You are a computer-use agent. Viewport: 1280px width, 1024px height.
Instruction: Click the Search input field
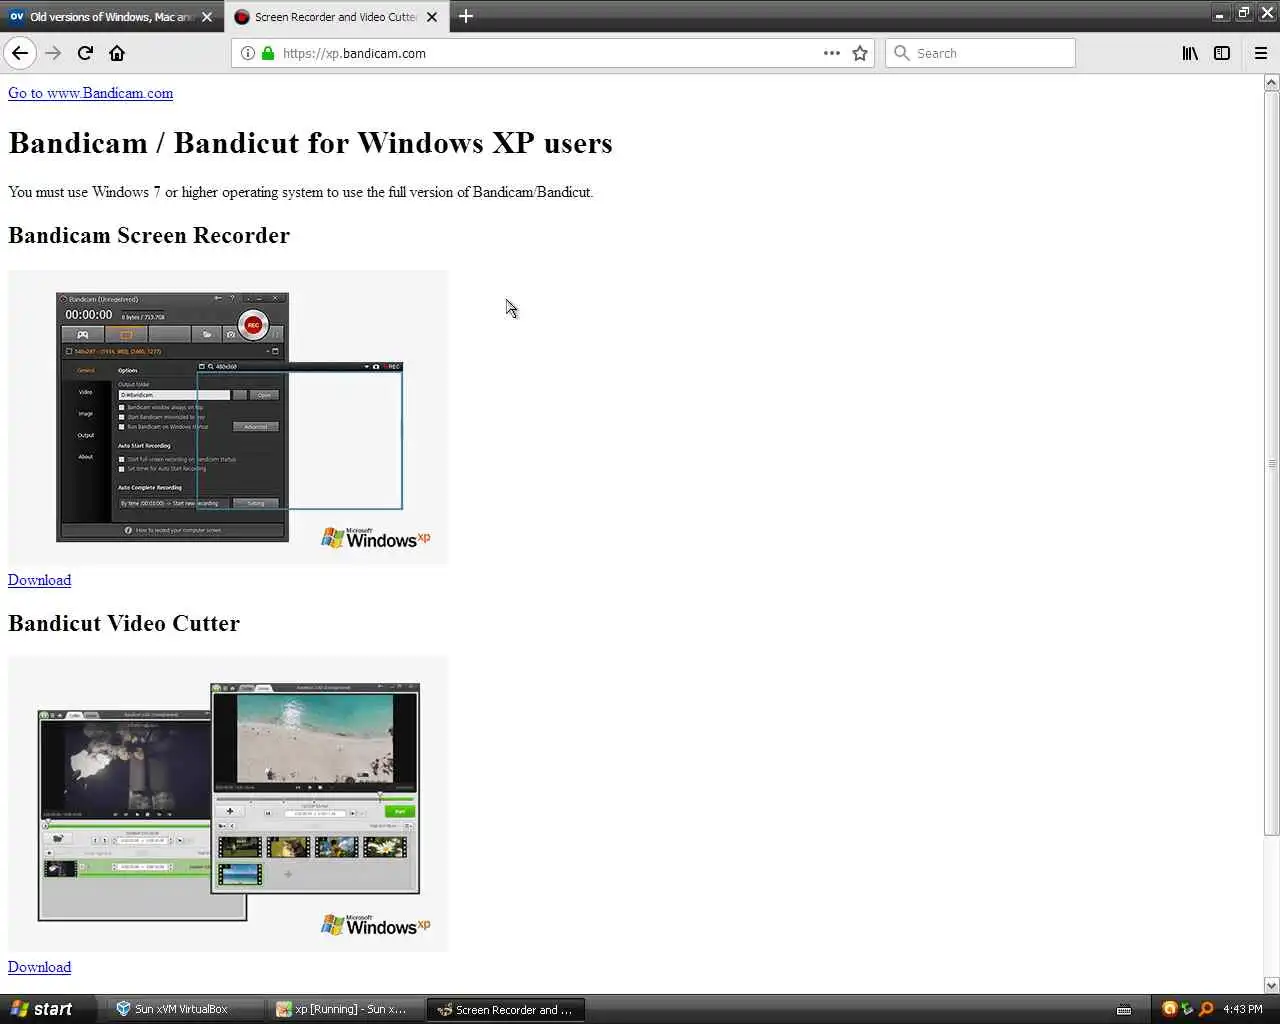pos(980,53)
